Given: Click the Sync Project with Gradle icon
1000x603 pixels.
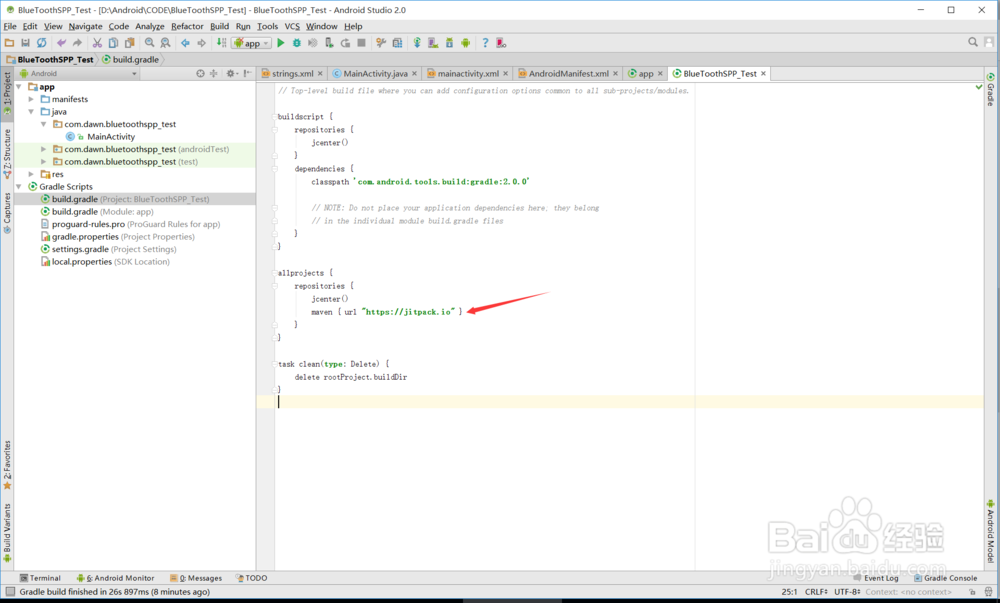Looking at the screenshot, I should coord(417,43).
